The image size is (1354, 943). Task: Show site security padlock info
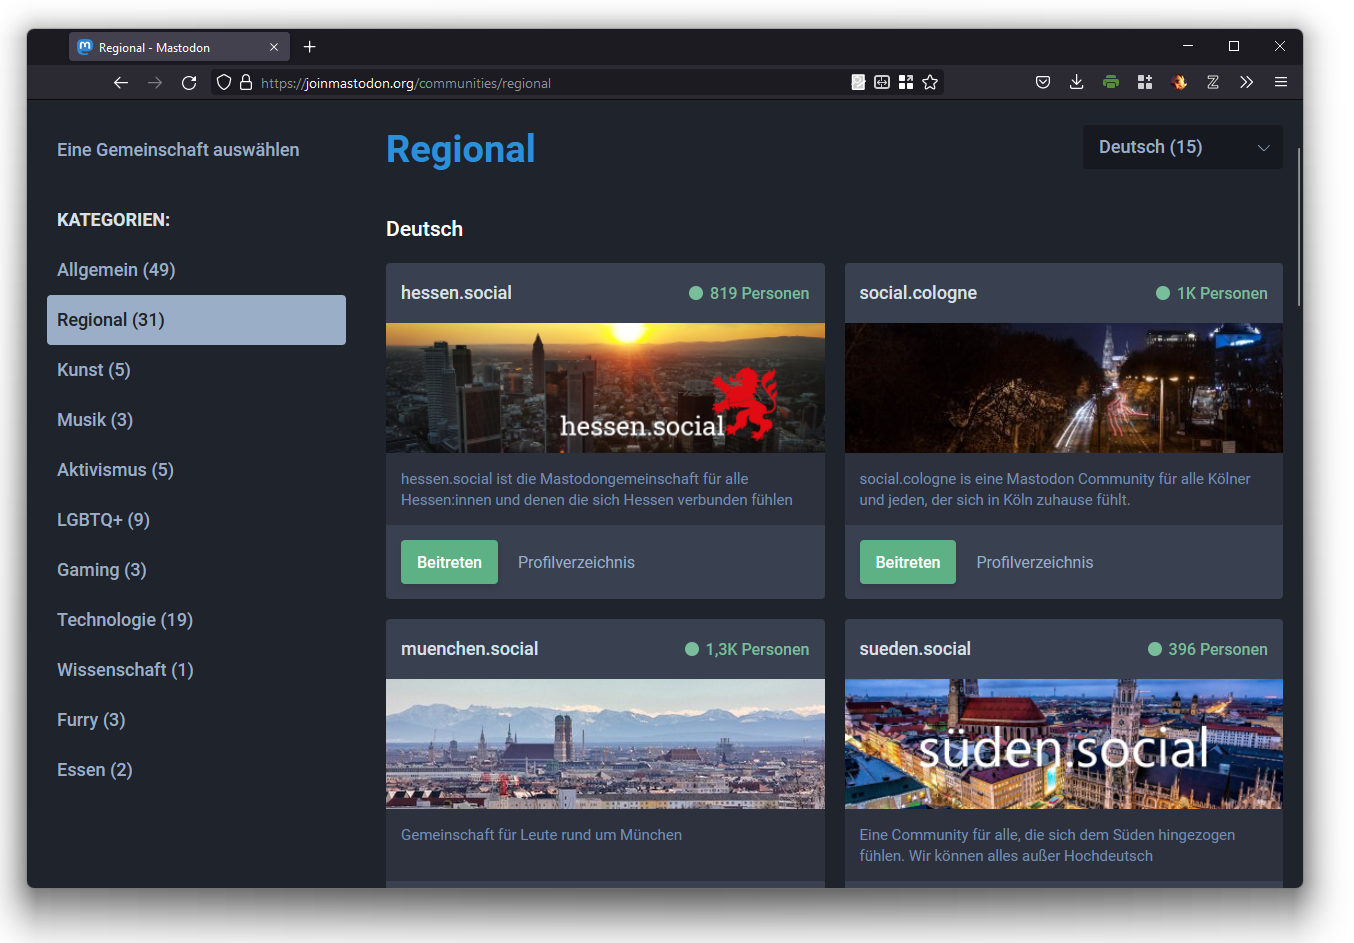(246, 83)
